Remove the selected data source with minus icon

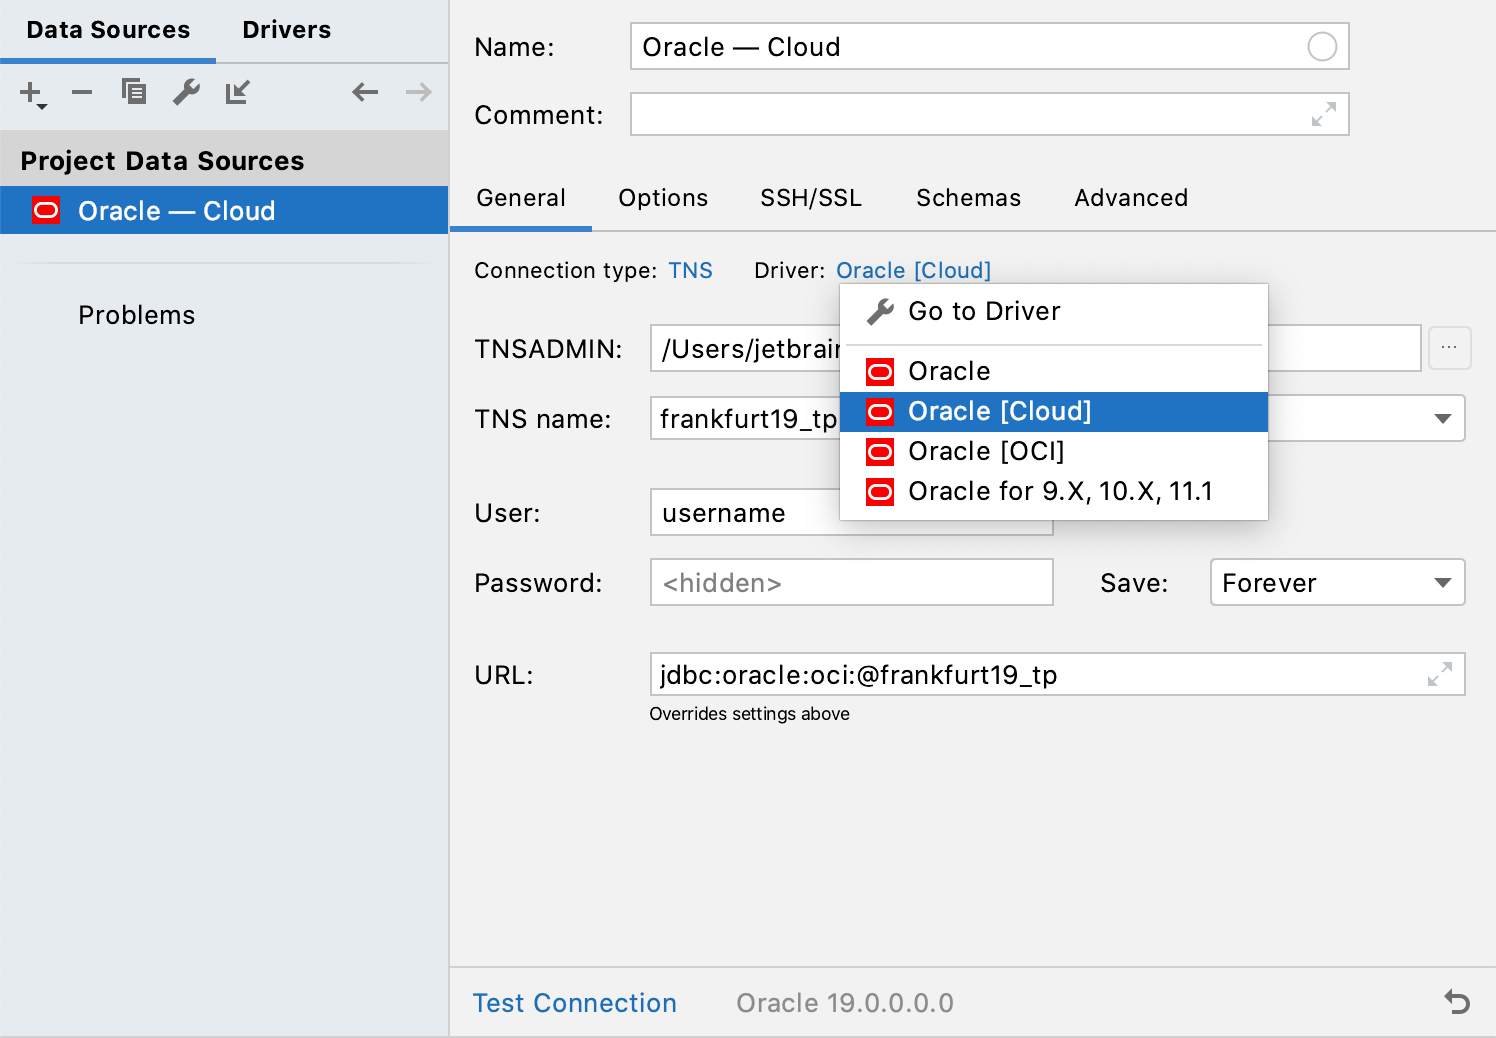82,93
